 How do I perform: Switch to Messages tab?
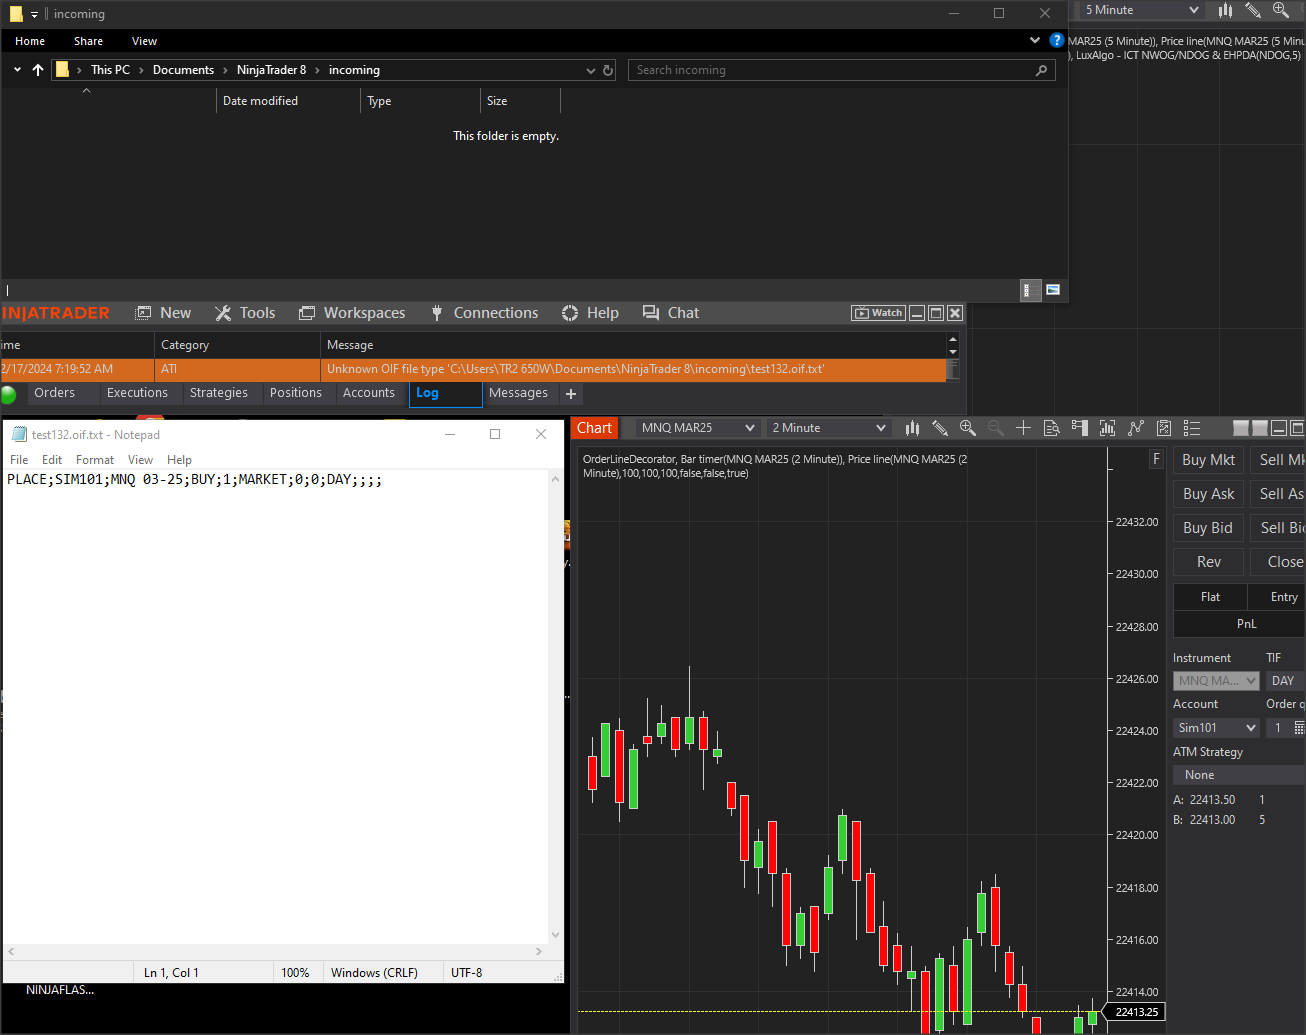(518, 393)
